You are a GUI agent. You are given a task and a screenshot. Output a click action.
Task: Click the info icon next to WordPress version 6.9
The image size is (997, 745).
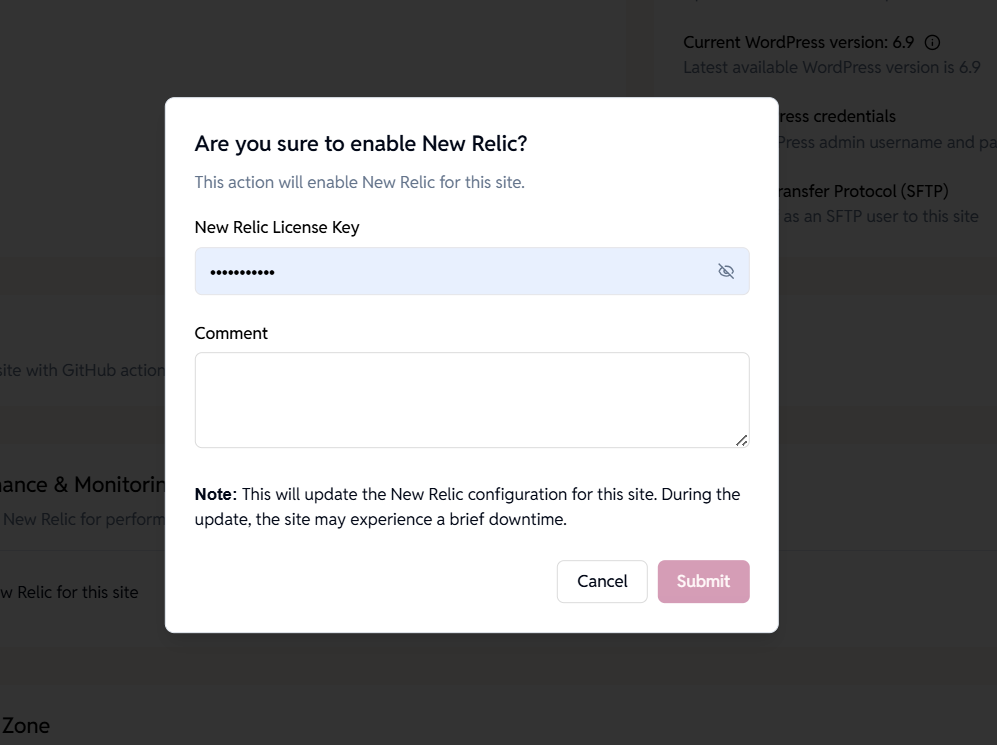click(x=933, y=42)
